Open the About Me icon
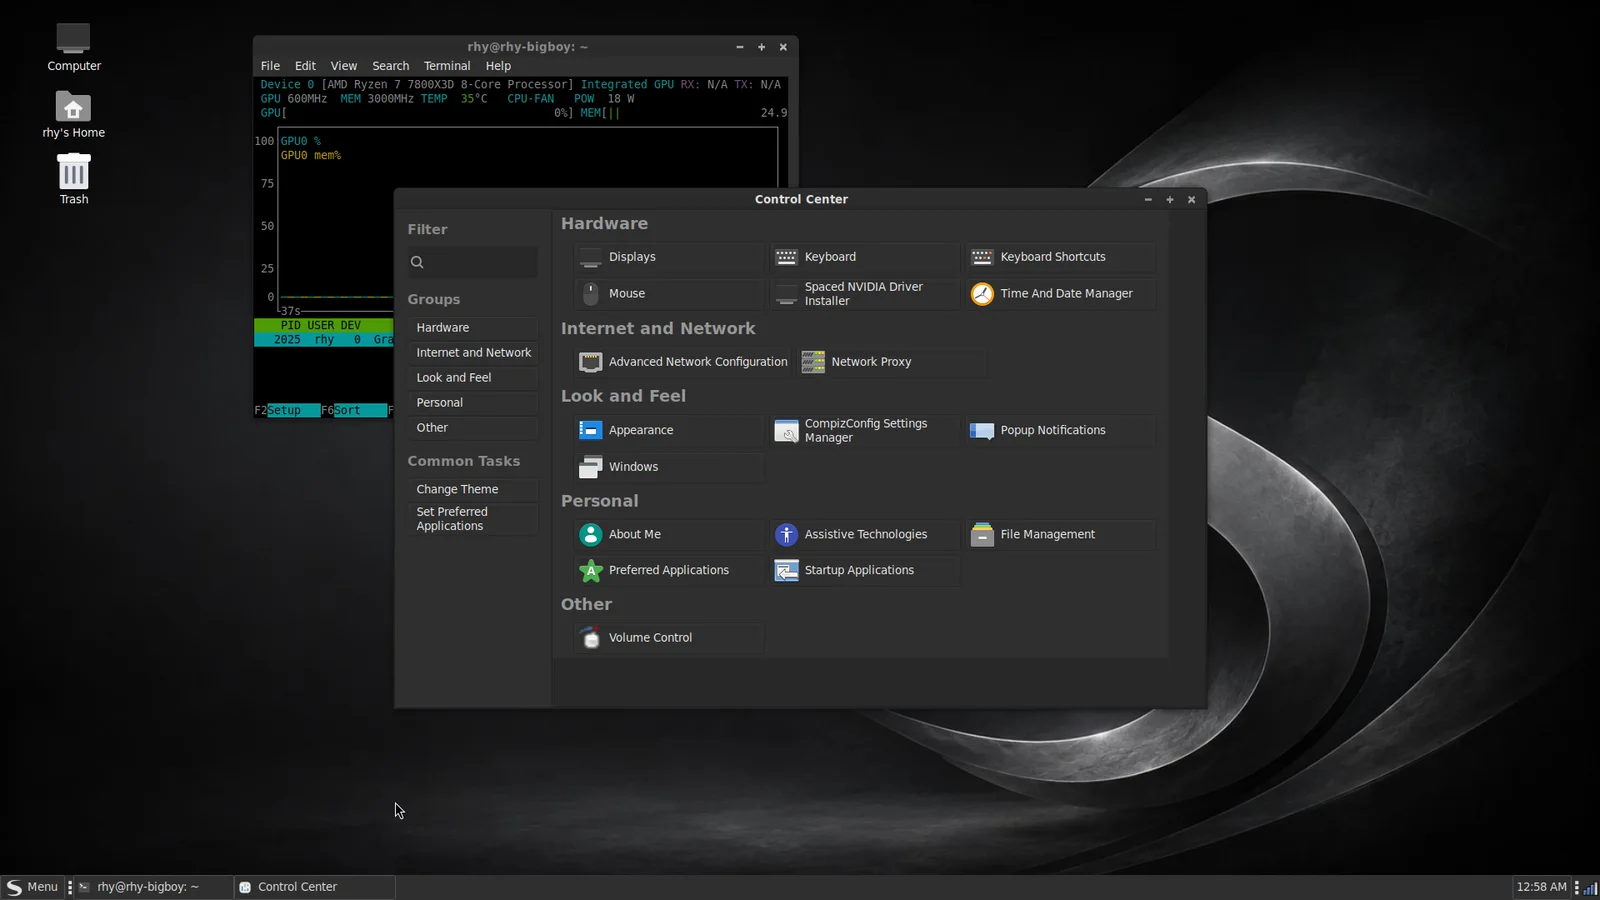The width and height of the screenshot is (1600, 900). coord(591,535)
